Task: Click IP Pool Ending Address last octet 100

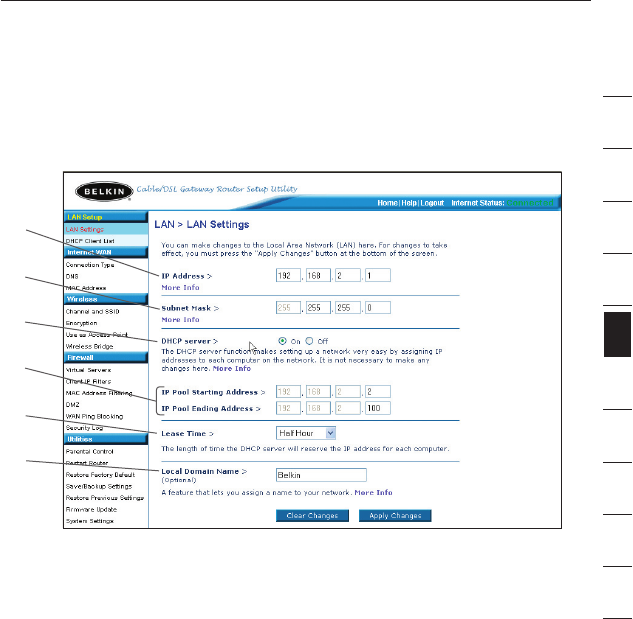Action: [x=378, y=408]
